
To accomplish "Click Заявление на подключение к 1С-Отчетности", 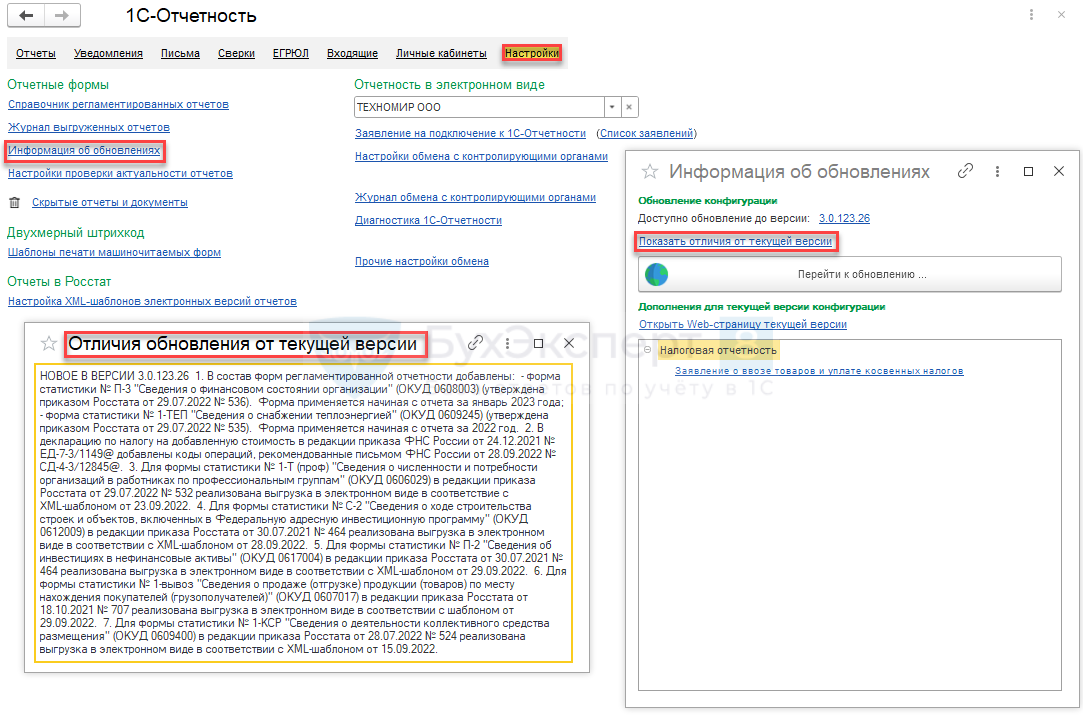I will coord(470,133).
